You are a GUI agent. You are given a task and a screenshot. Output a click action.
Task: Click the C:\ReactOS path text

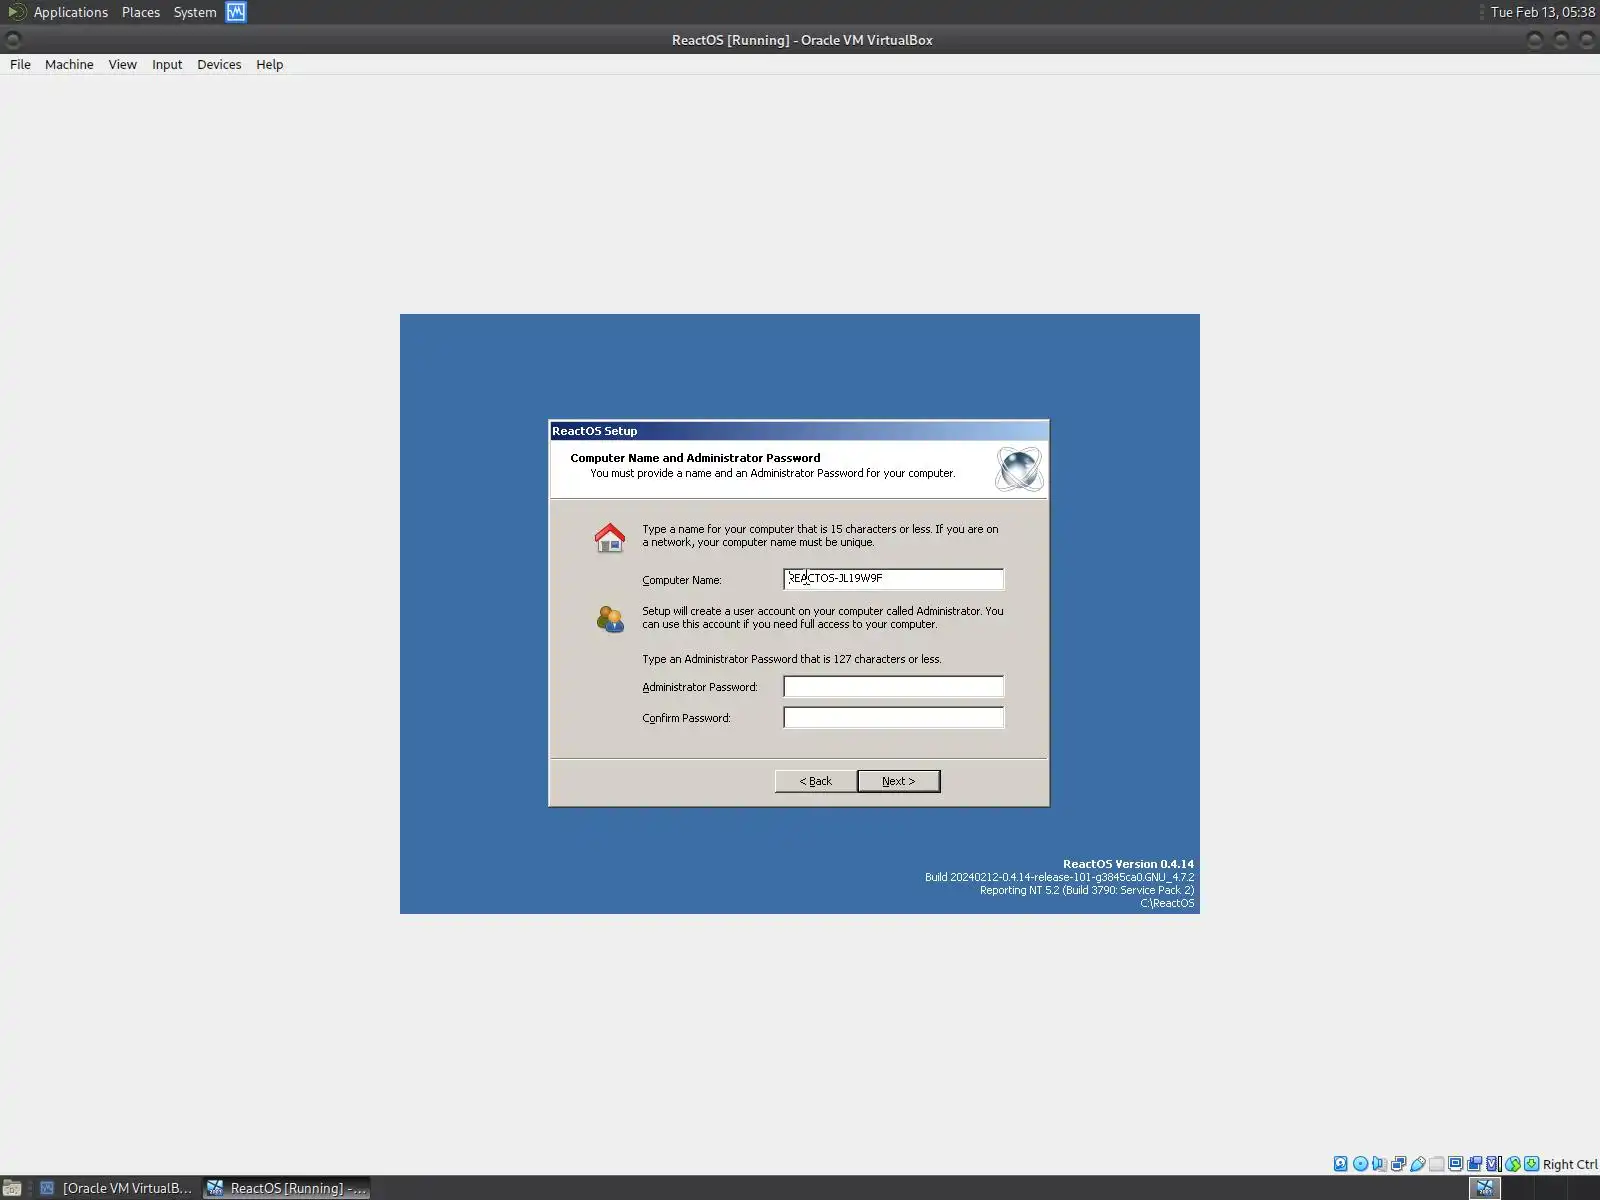click(x=1167, y=903)
